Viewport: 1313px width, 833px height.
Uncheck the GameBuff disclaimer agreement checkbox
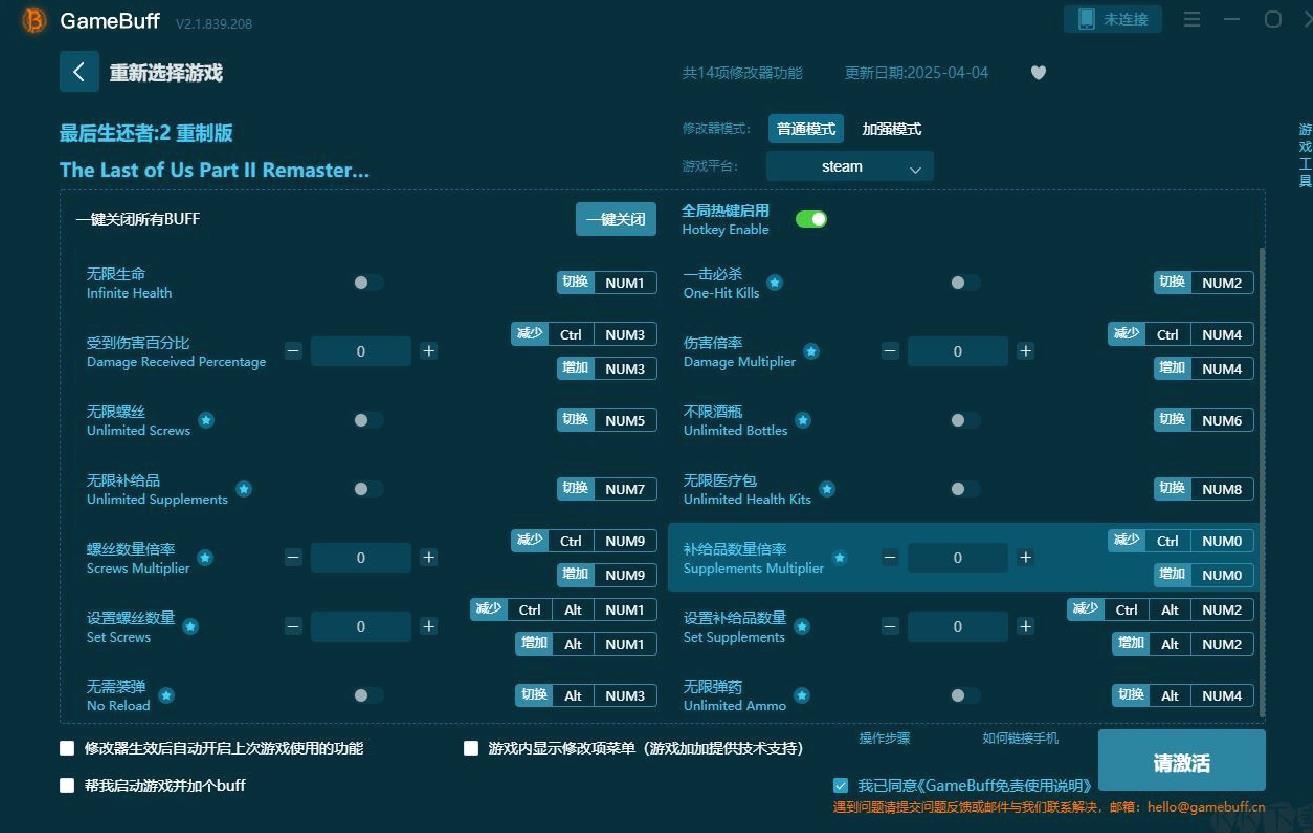click(x=840, y=785)
